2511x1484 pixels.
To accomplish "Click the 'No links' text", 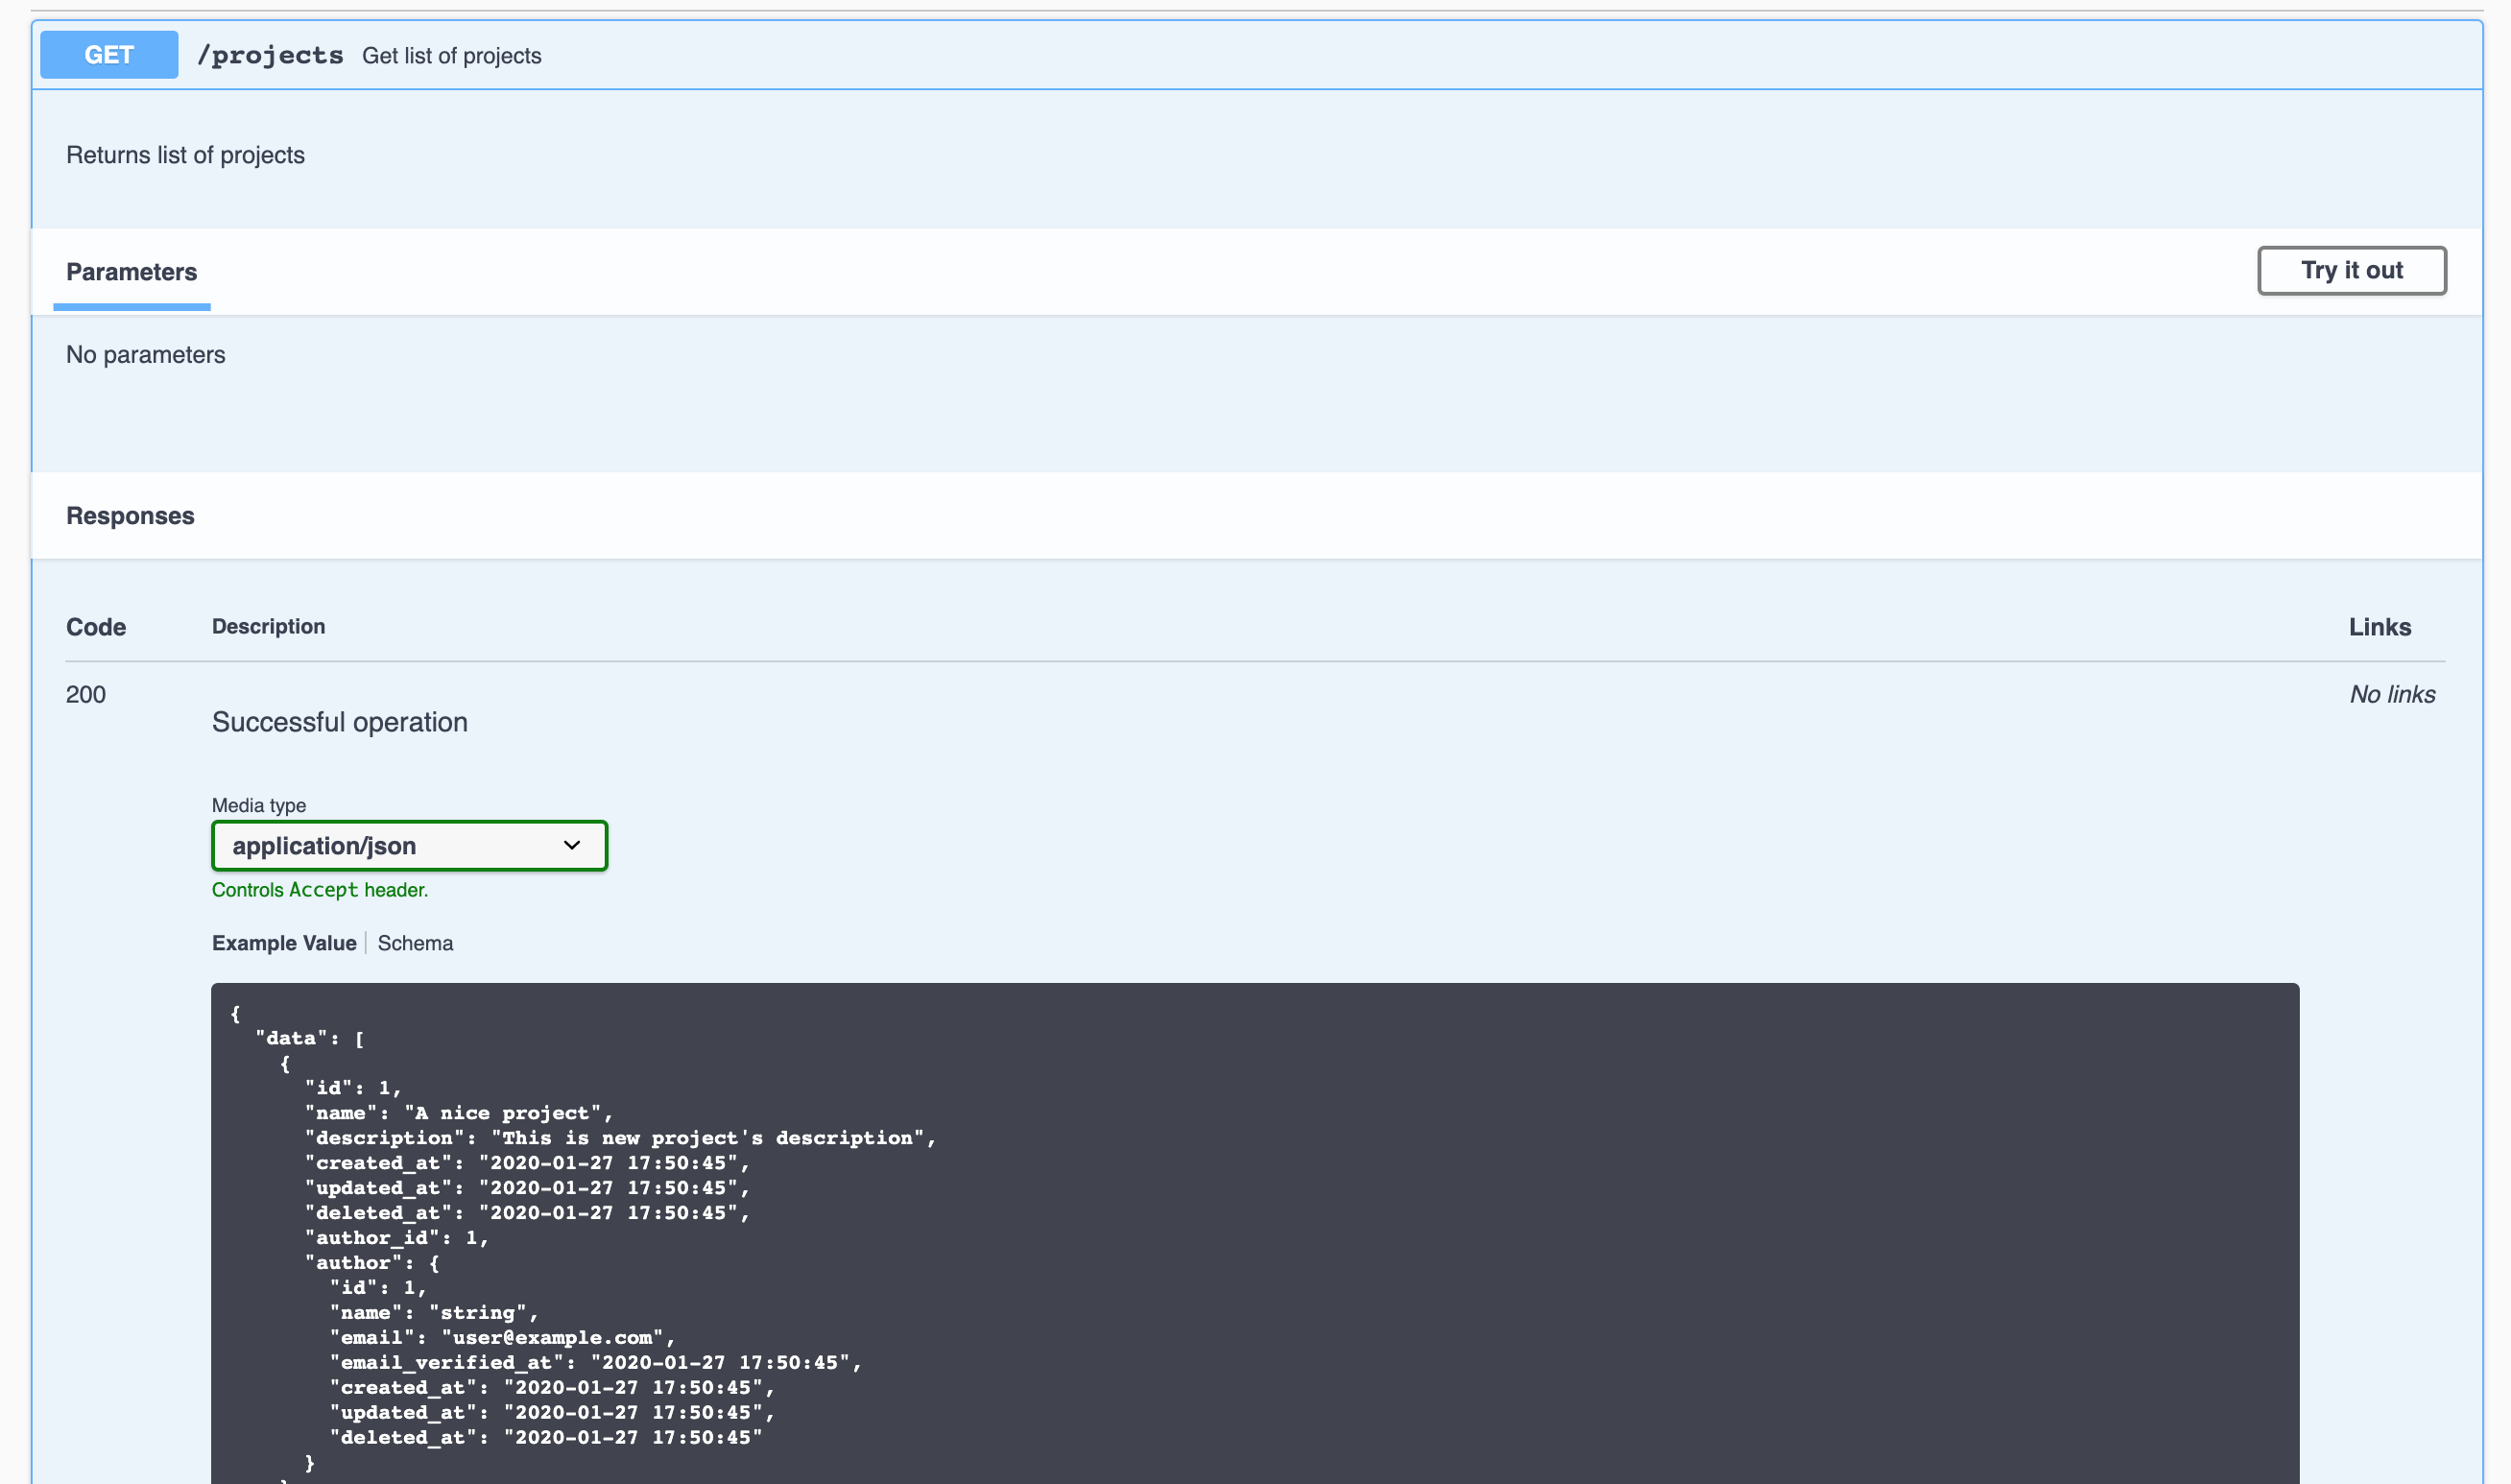I will pos(2391,695).
